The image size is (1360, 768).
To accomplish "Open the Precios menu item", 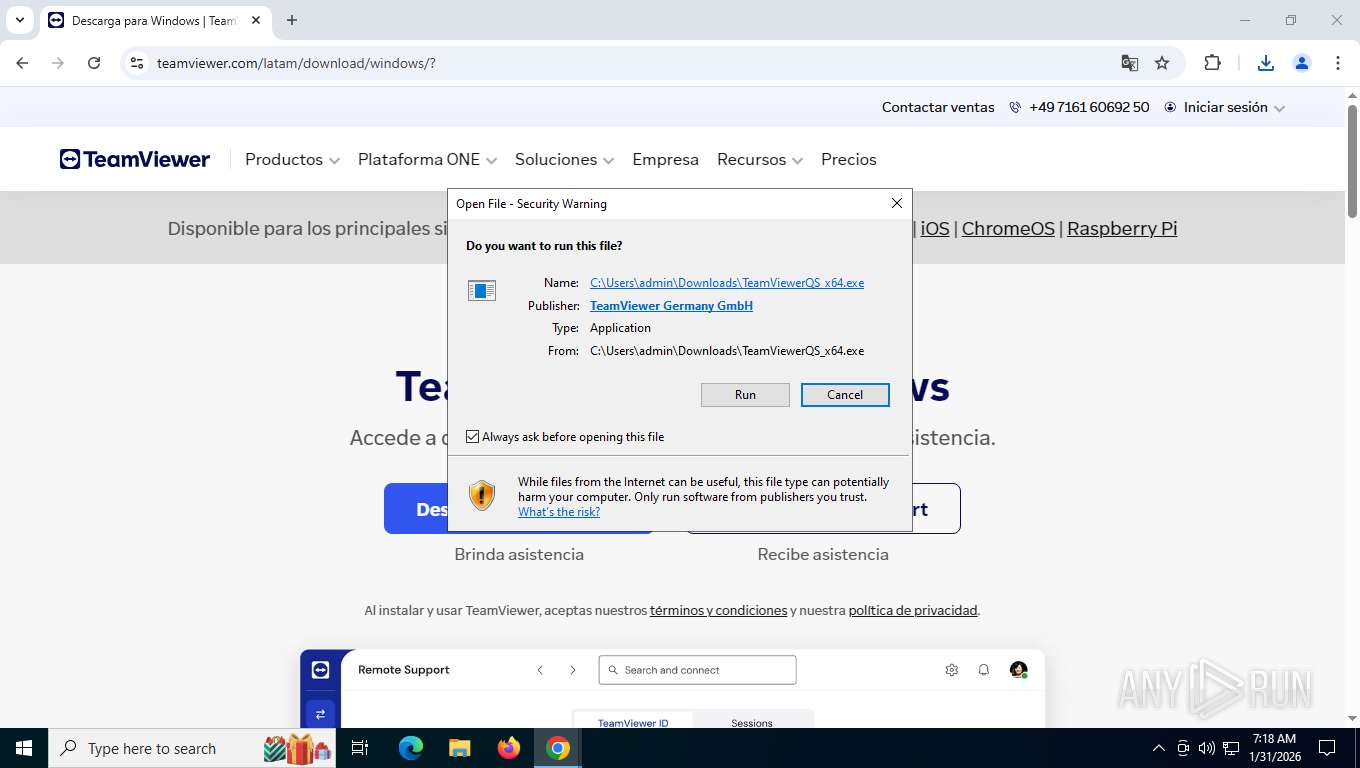I will click(848, 159).
